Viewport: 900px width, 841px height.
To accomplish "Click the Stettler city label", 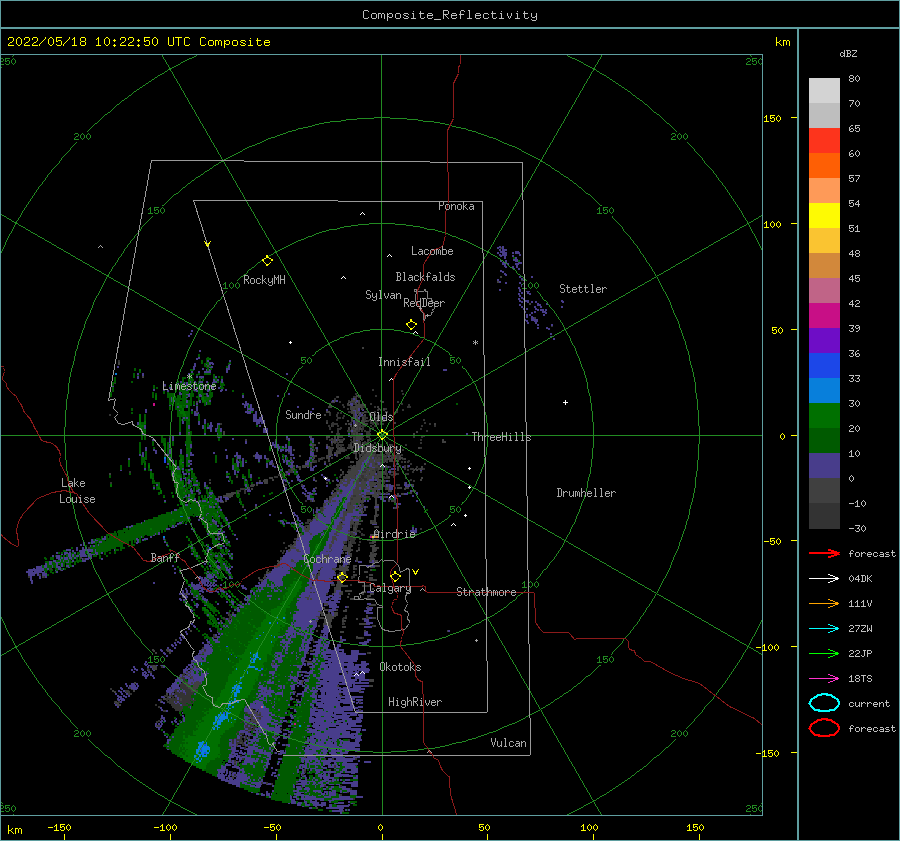I will [x=583, y=289].
